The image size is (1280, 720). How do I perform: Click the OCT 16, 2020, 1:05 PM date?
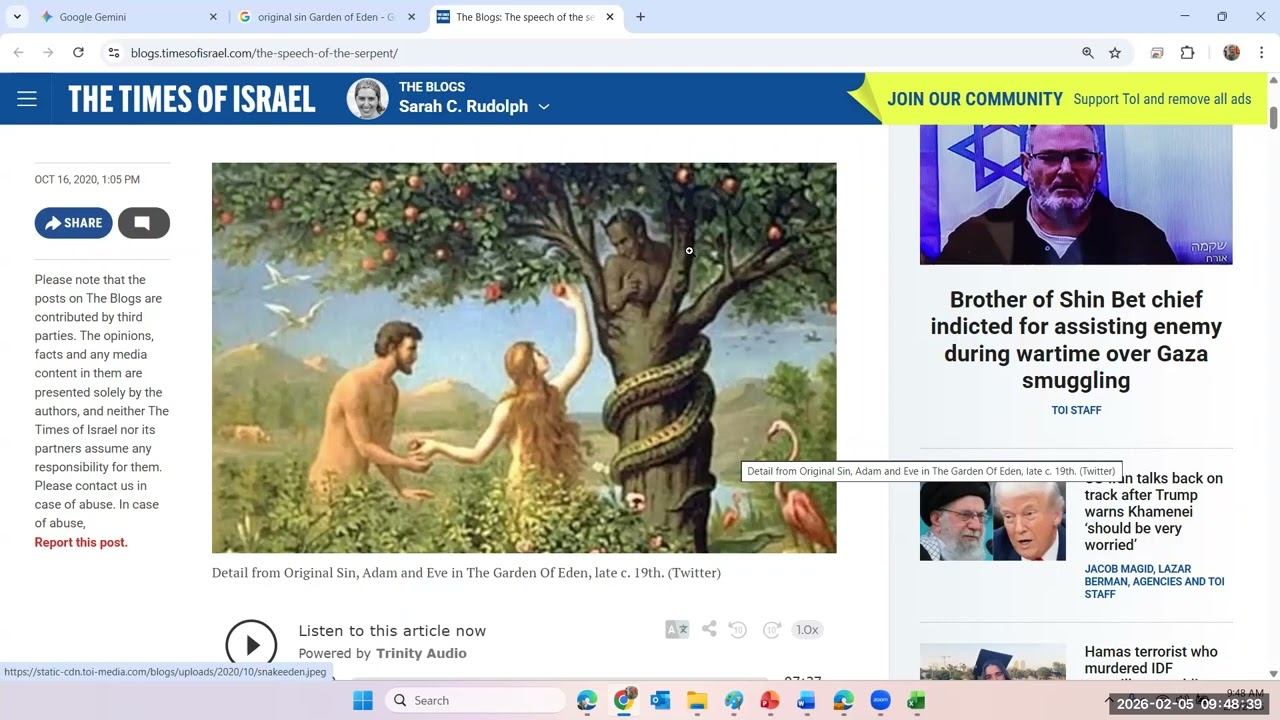coord(87,180)
